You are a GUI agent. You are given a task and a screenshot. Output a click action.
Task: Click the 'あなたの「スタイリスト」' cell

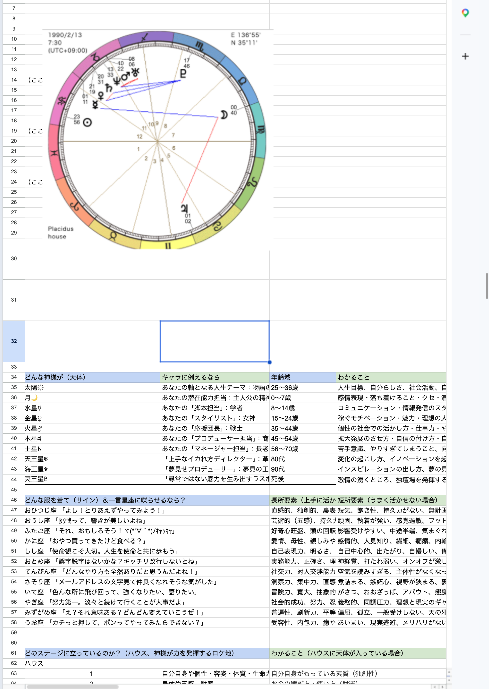pyautogui.click(x=215, y=418)
